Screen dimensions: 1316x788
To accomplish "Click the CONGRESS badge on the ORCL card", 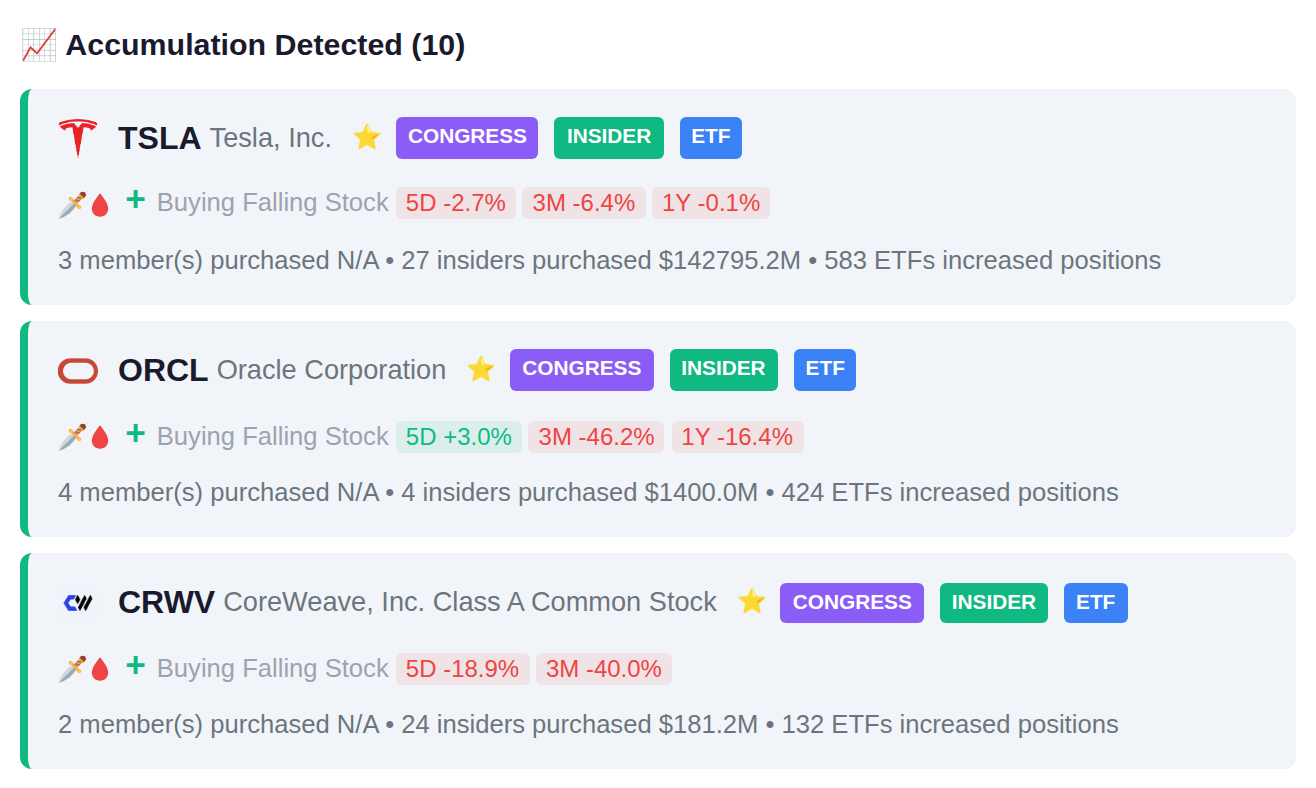I will click(582, 370).
